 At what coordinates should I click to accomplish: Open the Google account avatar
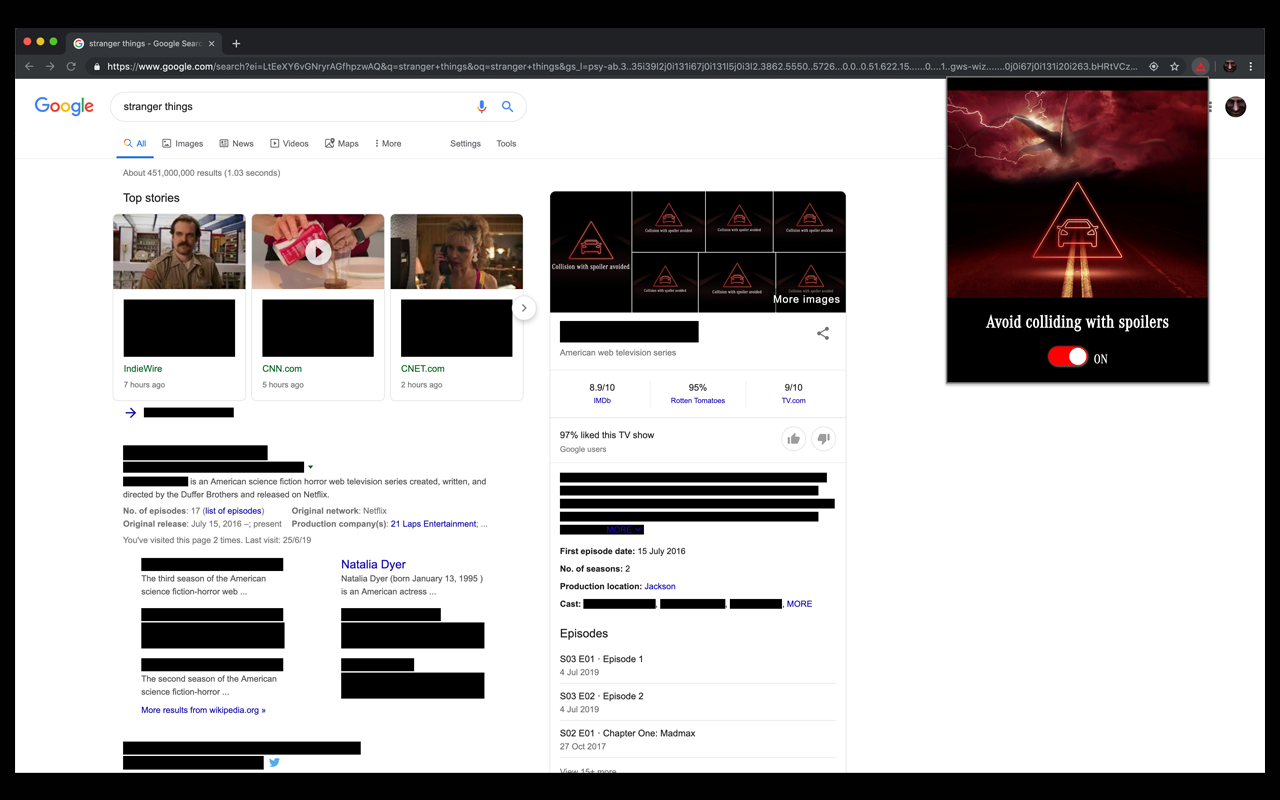pyautogui.click(x=1236, y=107)
